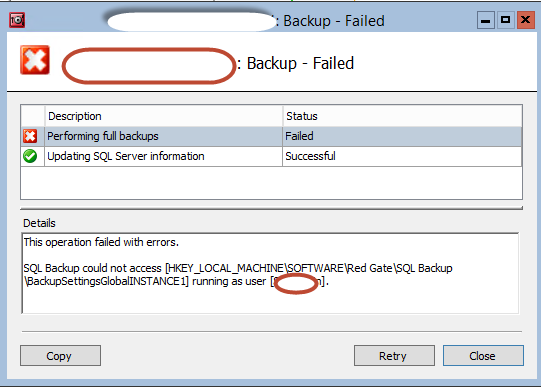Click the red failed icon beside full backups
The image size is (541, 387).
click(x=30, y=136)
